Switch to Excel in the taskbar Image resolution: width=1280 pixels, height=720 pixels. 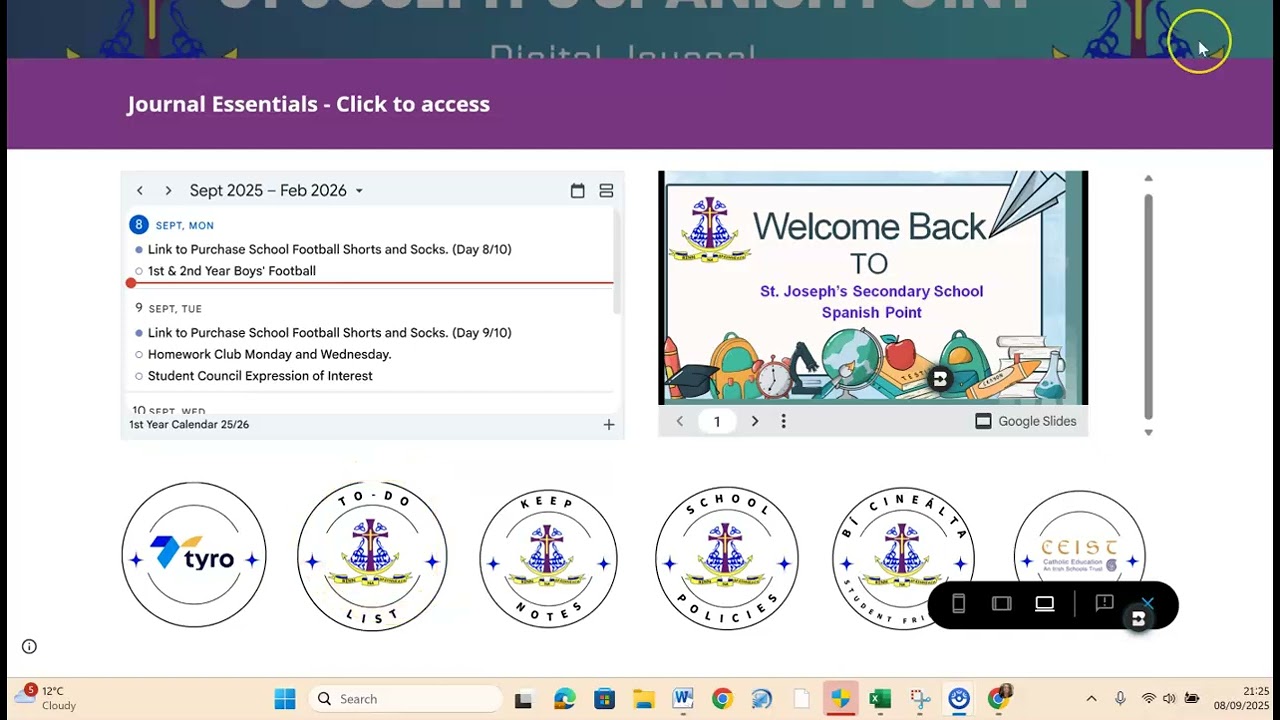tap(880, 699)
